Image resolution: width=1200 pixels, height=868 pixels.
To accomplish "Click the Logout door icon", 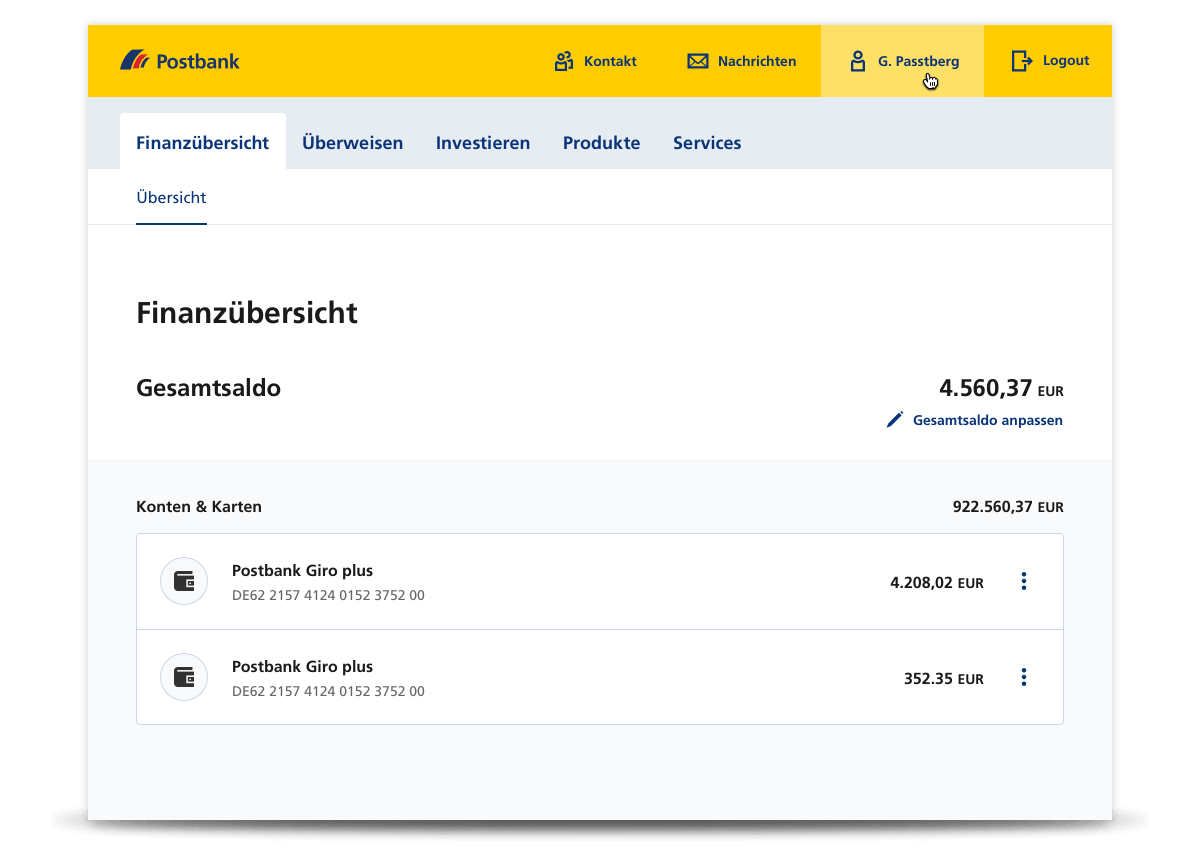I will pyautogui.click(x=1021, y=61).
